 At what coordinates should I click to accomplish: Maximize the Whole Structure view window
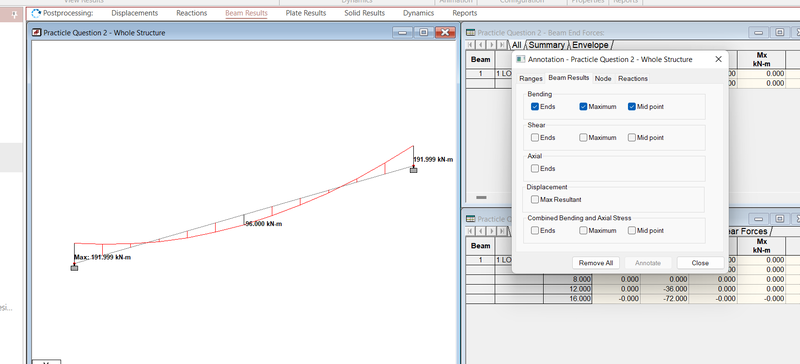tap(423, 33)
